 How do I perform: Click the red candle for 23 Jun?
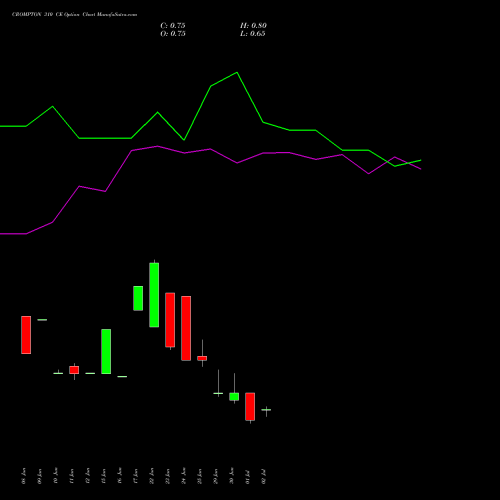click(x=170, y=320)
